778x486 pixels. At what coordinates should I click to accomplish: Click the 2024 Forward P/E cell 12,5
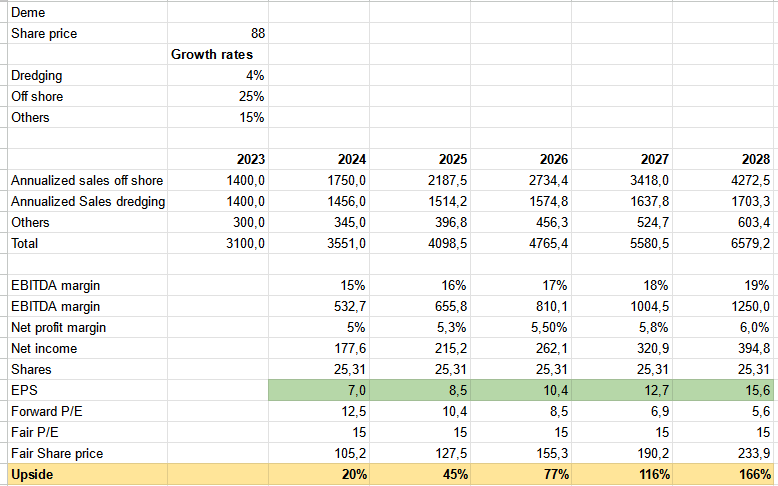tap(318, 411)
